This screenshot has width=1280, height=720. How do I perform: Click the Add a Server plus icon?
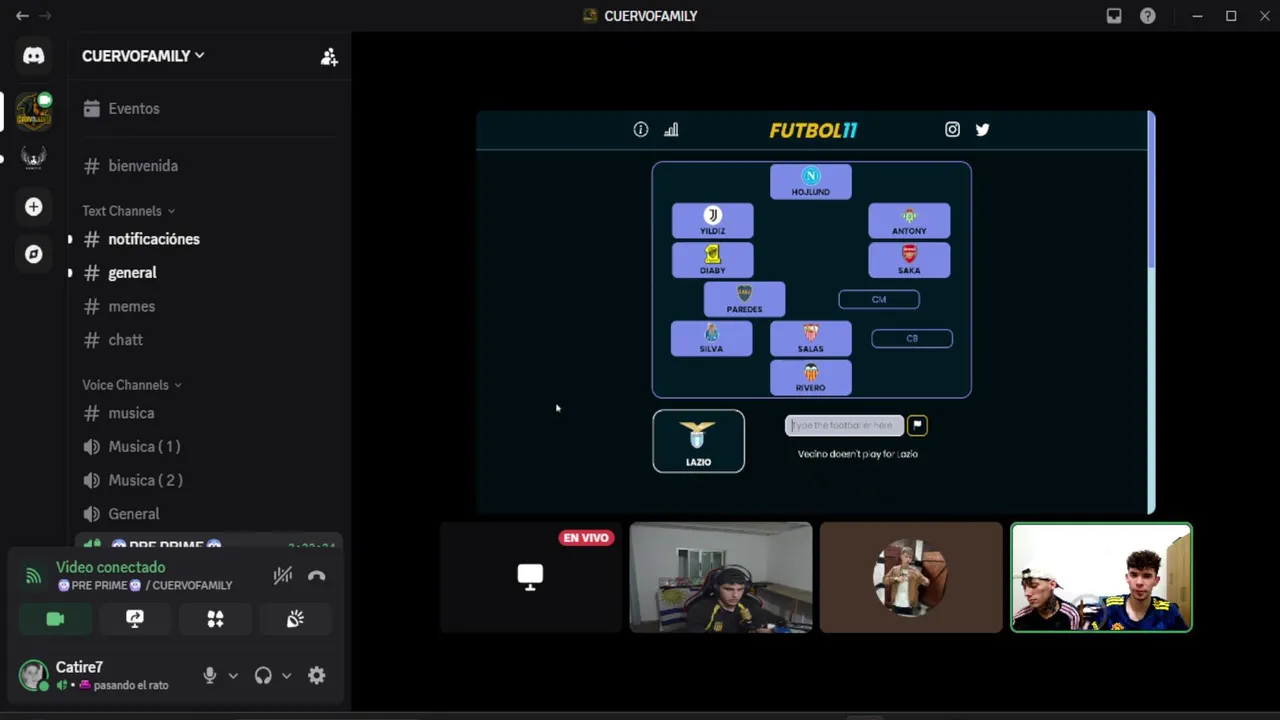33,206
